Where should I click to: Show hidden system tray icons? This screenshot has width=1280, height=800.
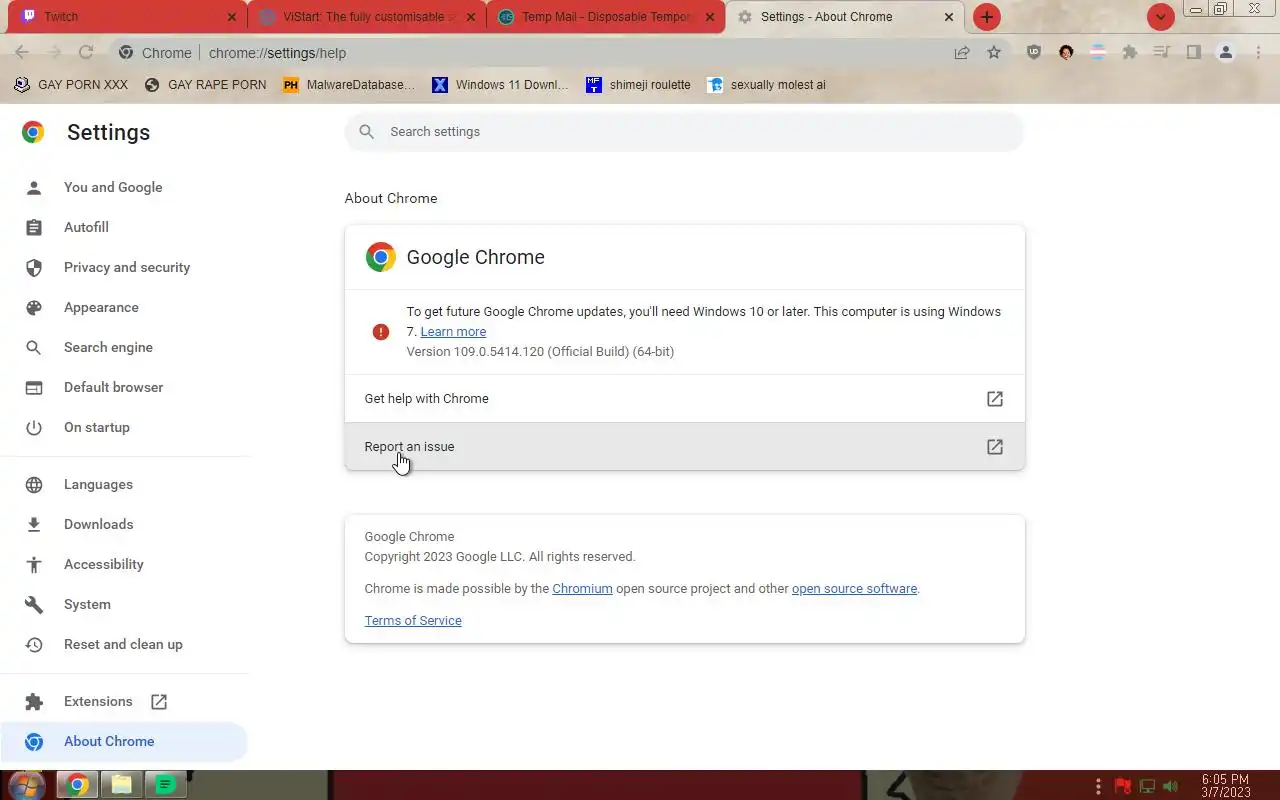(x=1098, y=786)
